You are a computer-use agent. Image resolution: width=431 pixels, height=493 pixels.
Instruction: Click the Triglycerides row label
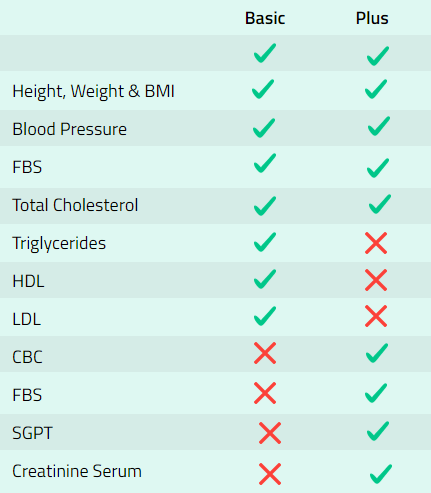tap(59, 243)
